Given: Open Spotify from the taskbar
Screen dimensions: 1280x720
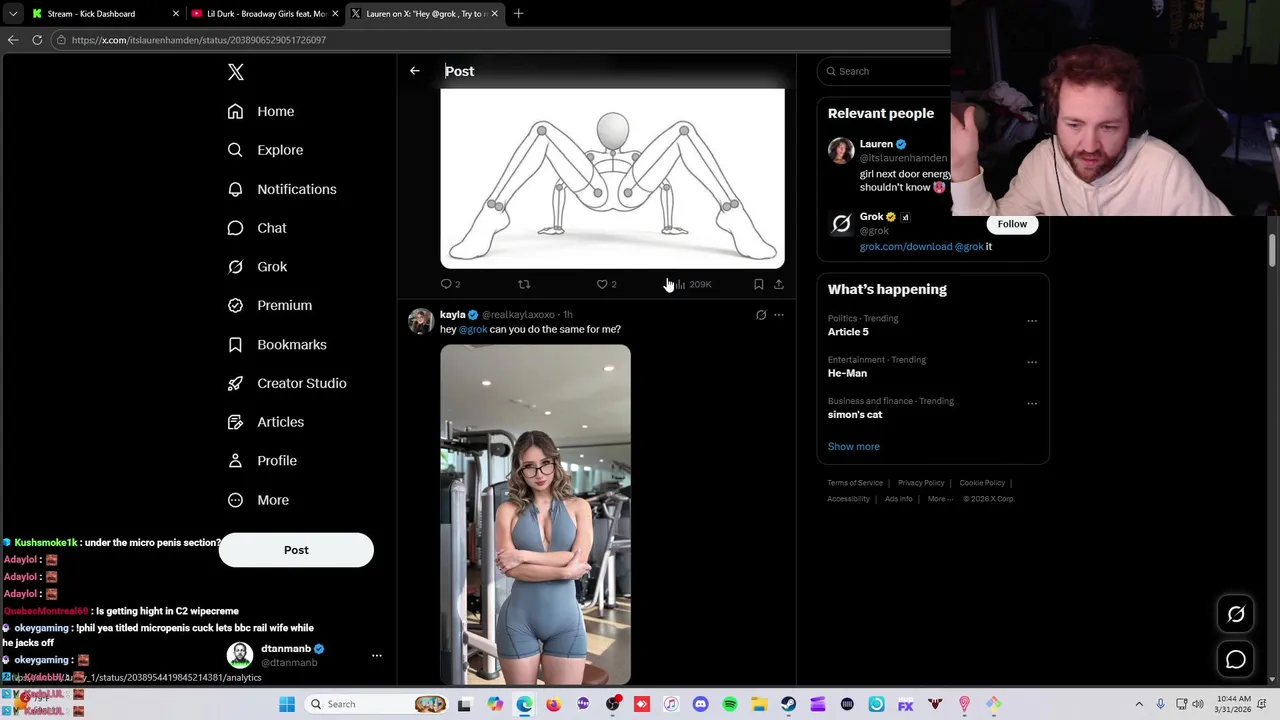Looking at the screenshot, I should point(730,704).
